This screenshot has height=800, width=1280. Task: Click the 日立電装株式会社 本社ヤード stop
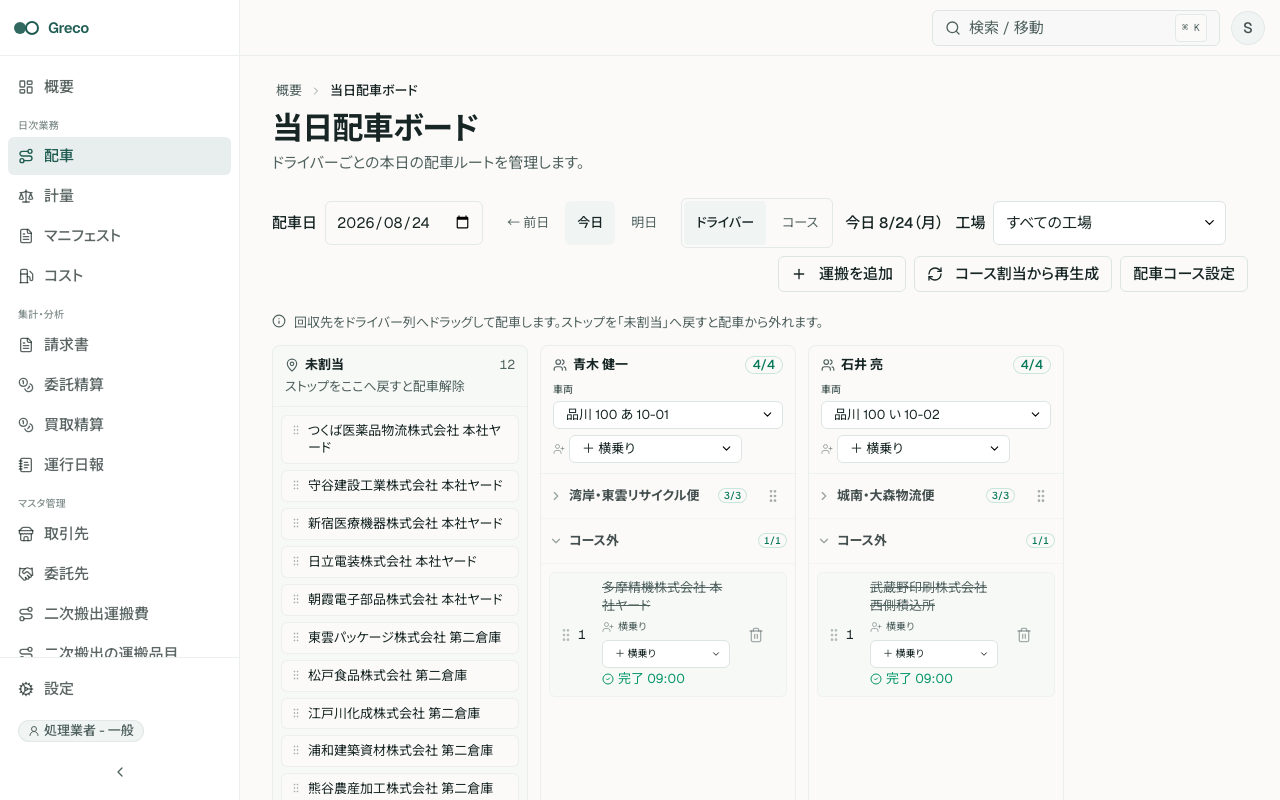click(x=400, y=562)
